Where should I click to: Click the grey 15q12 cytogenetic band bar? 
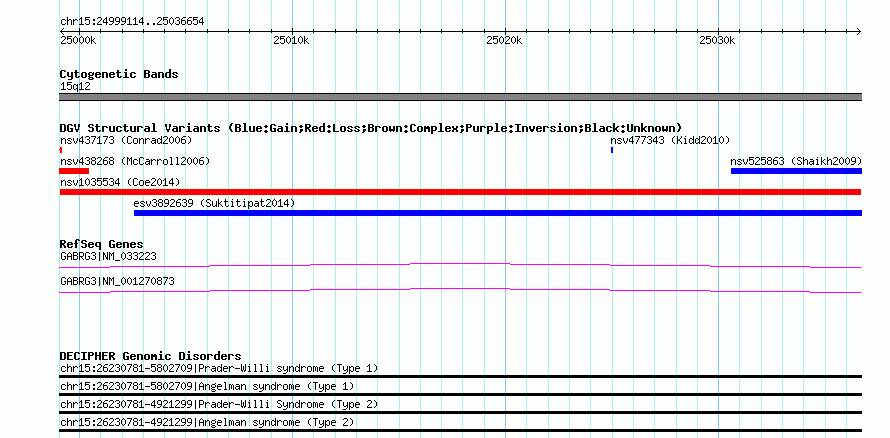point(460,97)
